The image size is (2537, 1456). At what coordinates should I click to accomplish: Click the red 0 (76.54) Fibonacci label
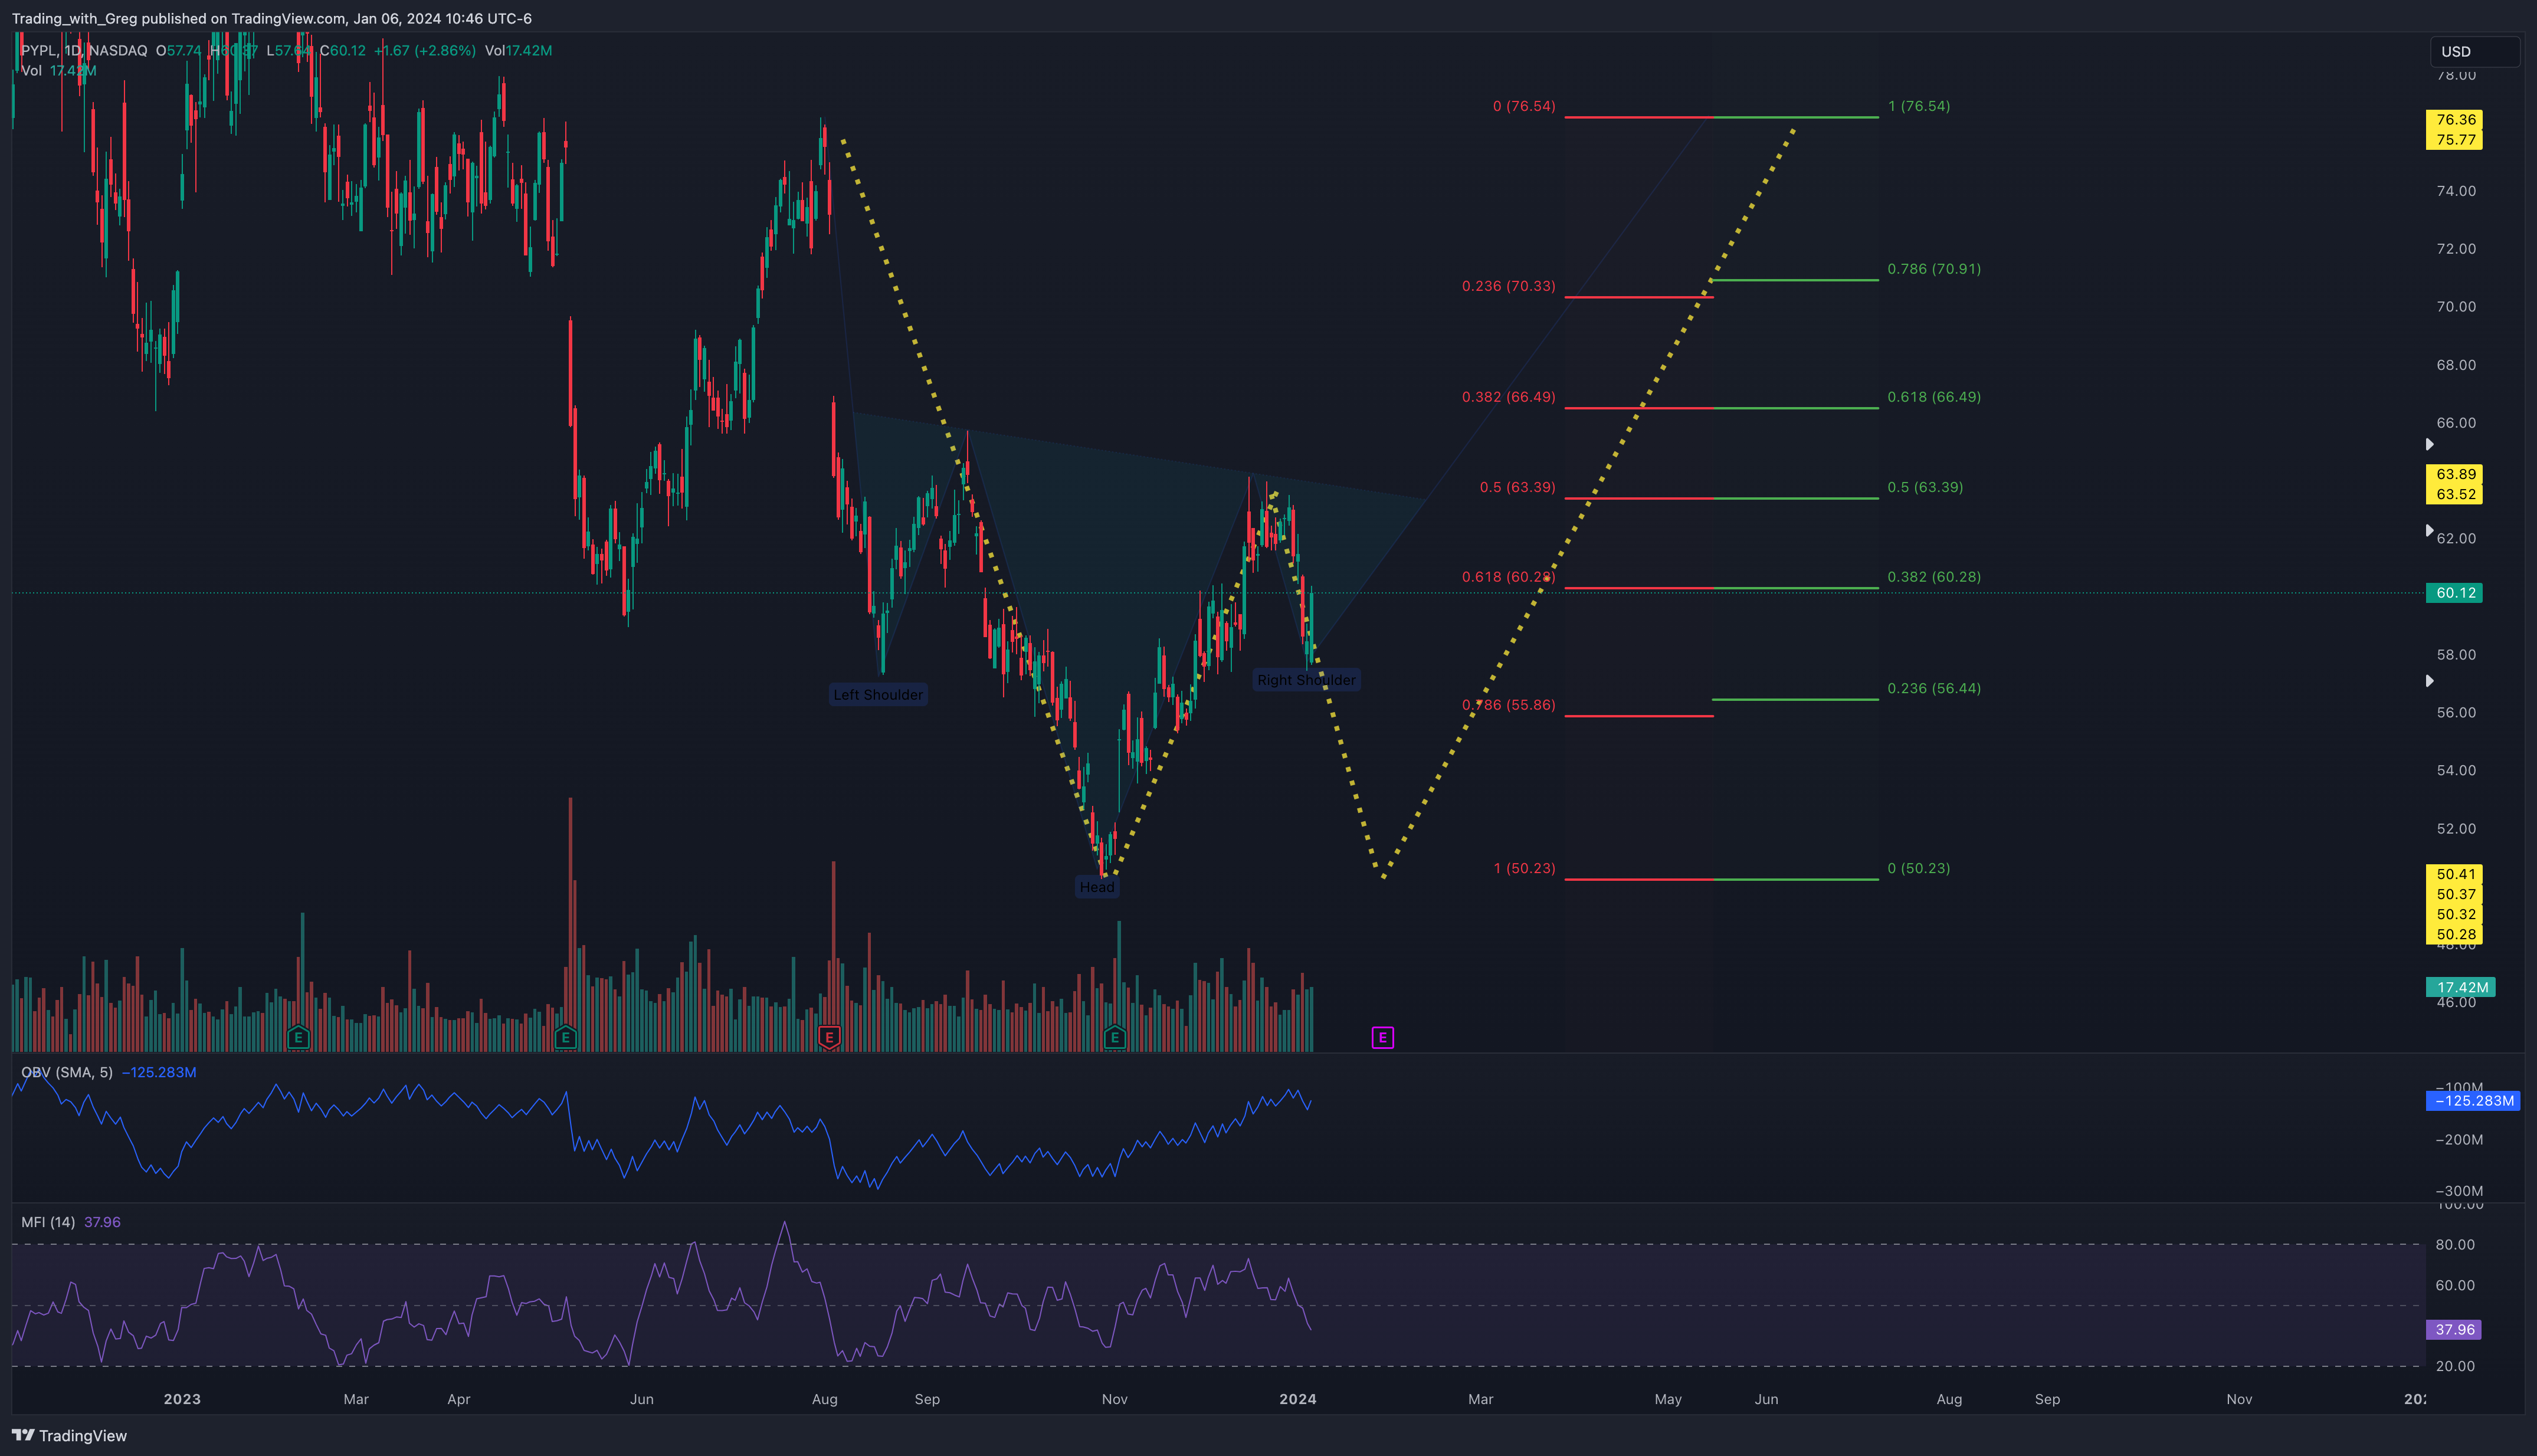click(1524, 106)
